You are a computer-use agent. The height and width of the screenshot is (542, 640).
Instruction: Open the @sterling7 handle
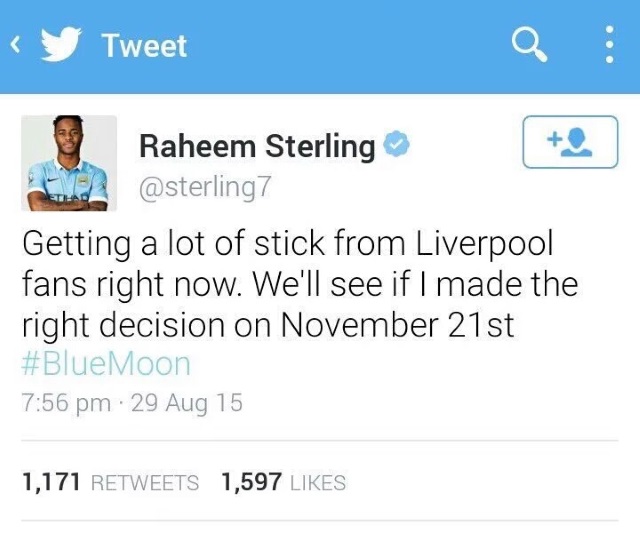(205, 187)
